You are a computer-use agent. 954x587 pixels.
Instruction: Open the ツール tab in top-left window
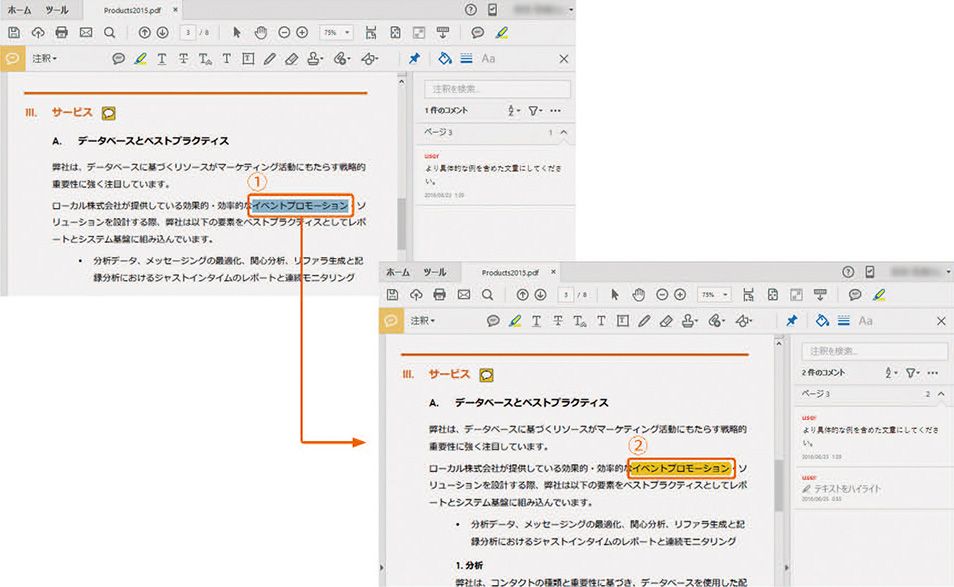tap(57, 10)
